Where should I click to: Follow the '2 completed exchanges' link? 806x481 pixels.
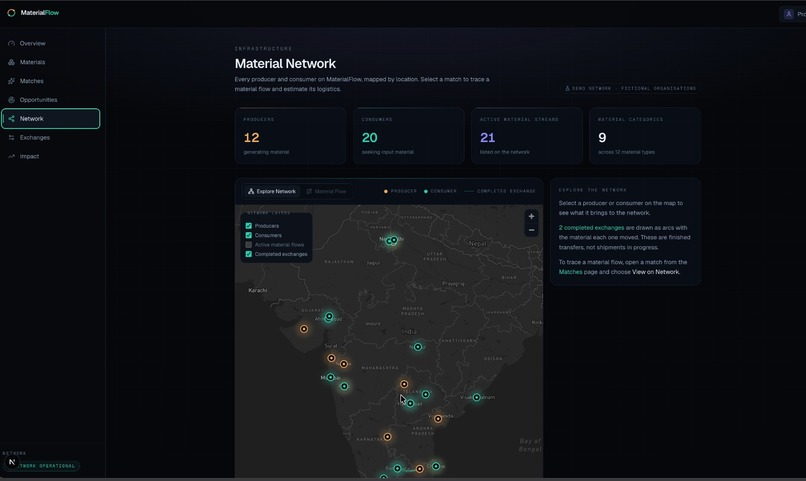click(591, 228)
